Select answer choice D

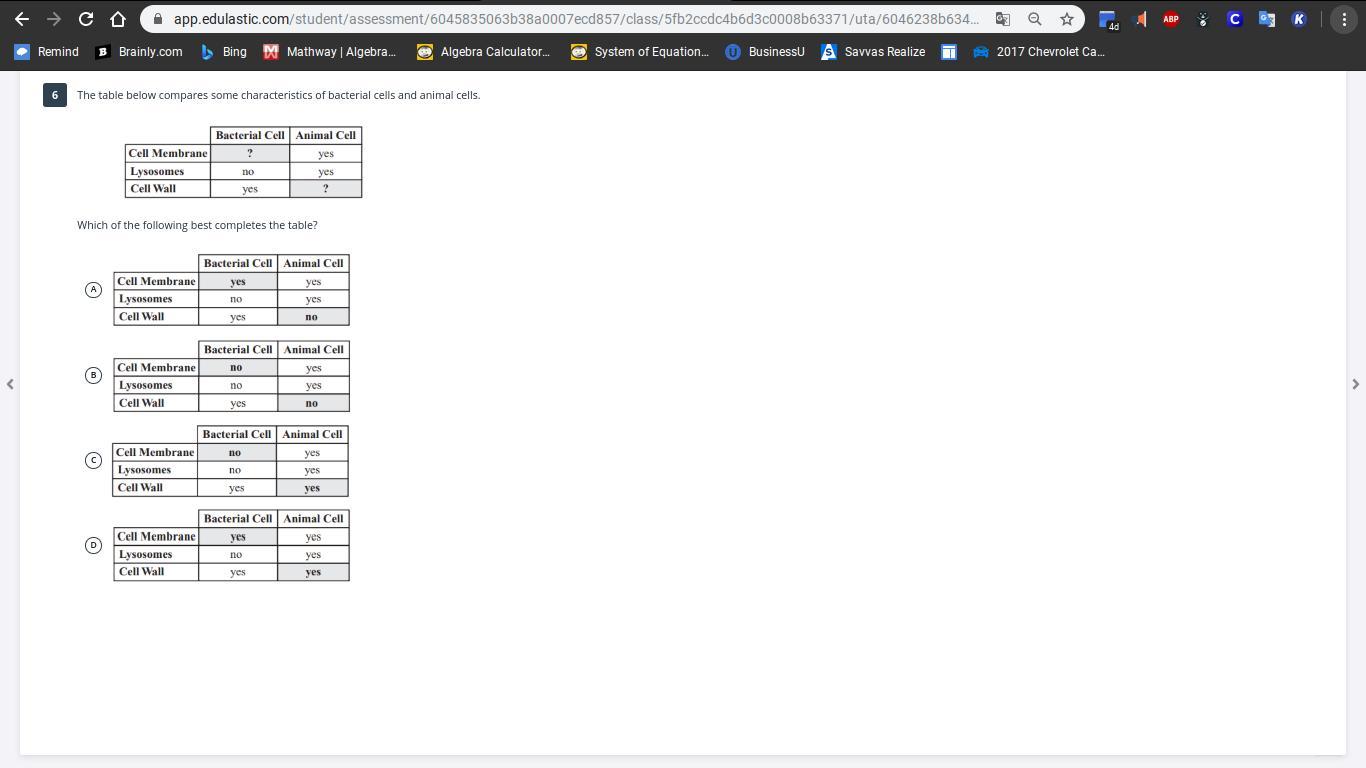[93, 545]
